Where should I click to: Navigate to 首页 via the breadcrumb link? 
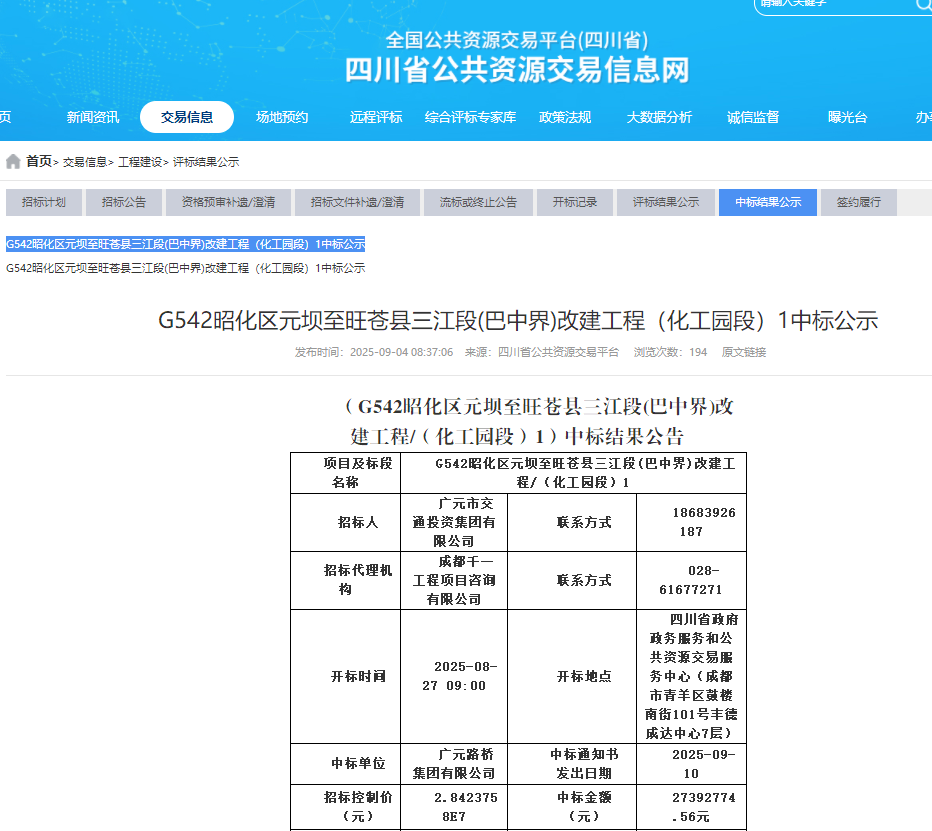coord(37,160)
